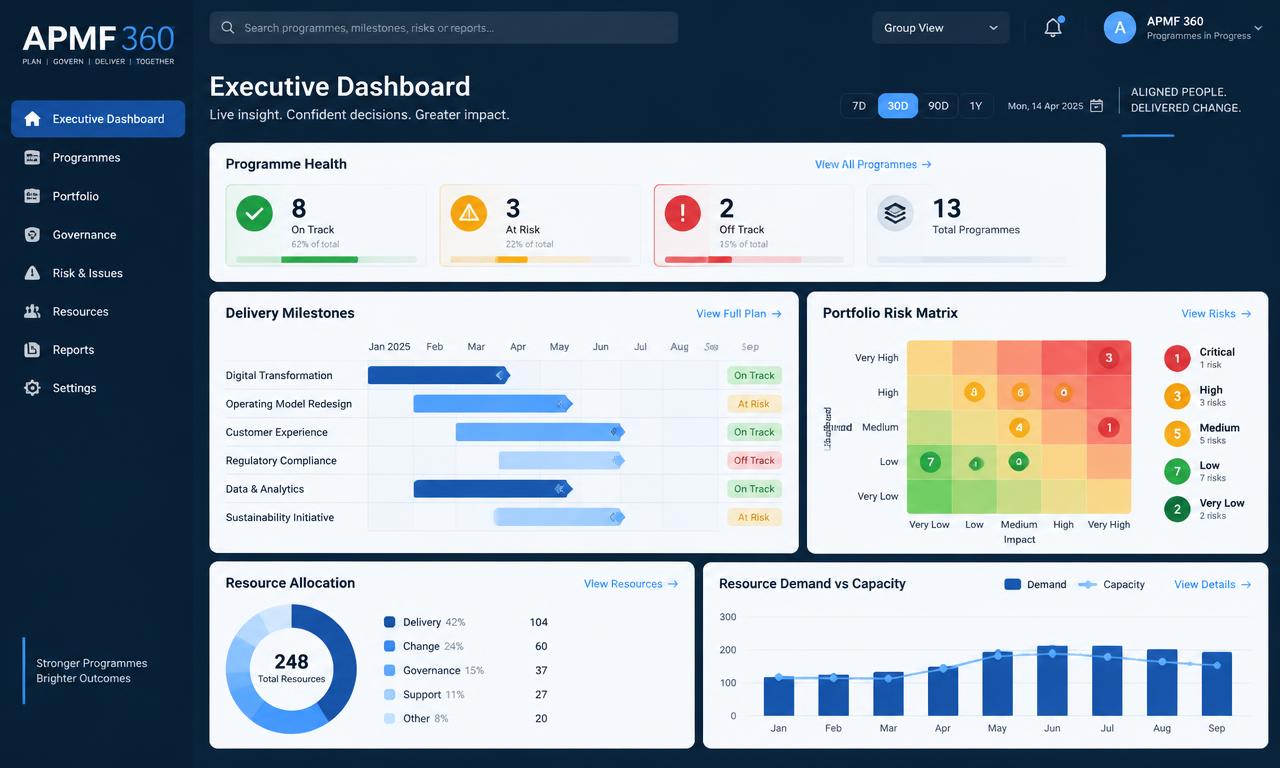The image size is (1280, 768).
Task: Click the user avatar A
Action: (x=1120, y=28)
